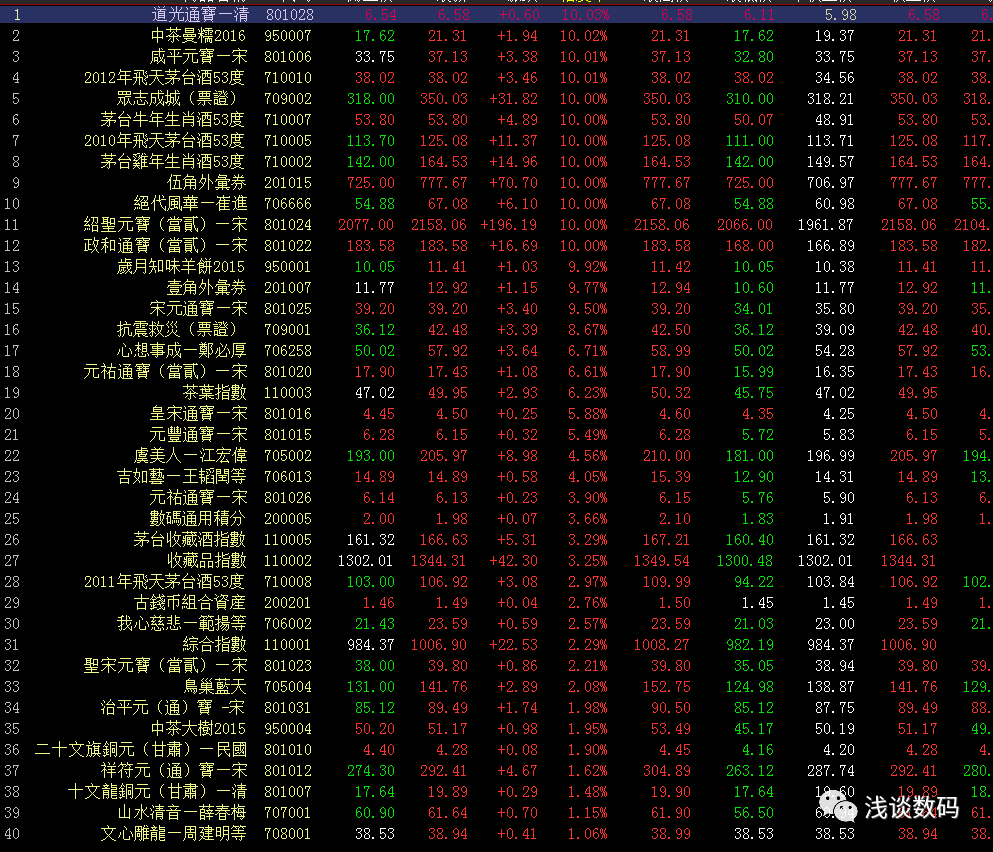The height and width of the screenshot is (852, 993).
Task: Select code 801023 聖宋元寶 row
Action: click(x=288, y=666)
